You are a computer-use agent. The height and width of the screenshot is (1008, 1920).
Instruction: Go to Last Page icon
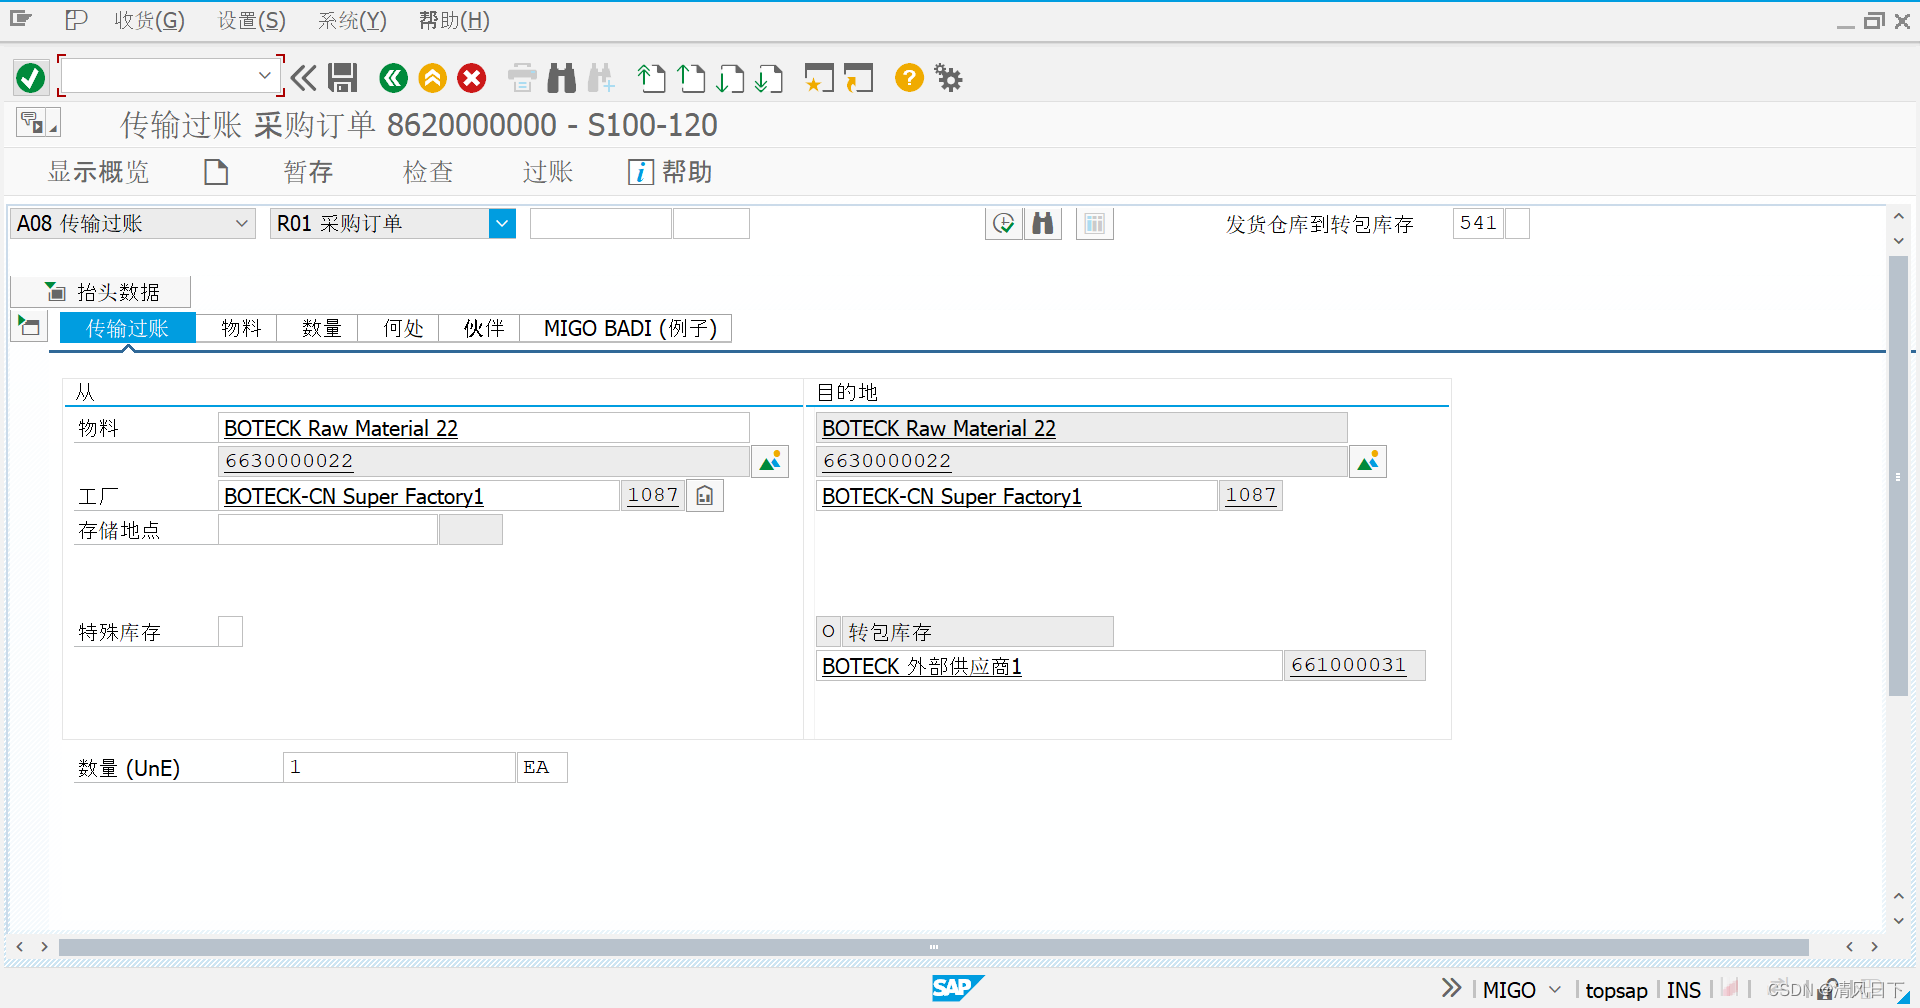click(x=769, y=77)
